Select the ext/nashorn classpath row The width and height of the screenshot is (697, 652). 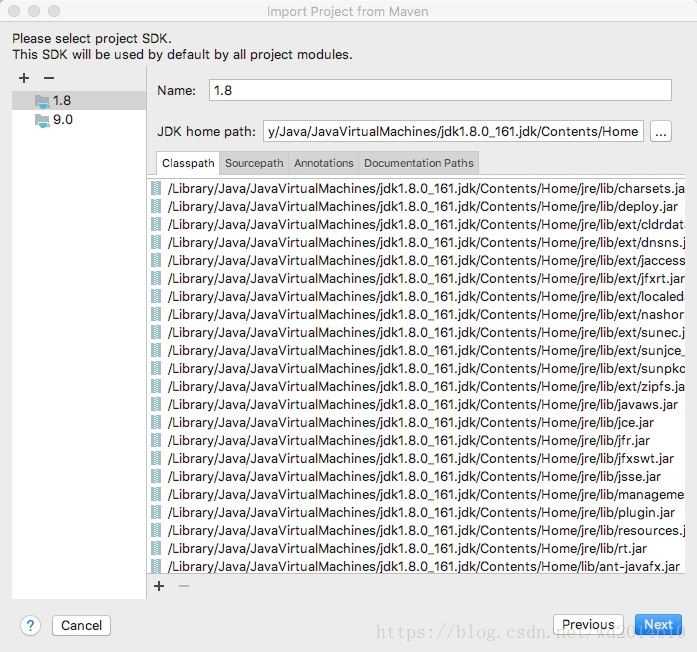[416, 315]
